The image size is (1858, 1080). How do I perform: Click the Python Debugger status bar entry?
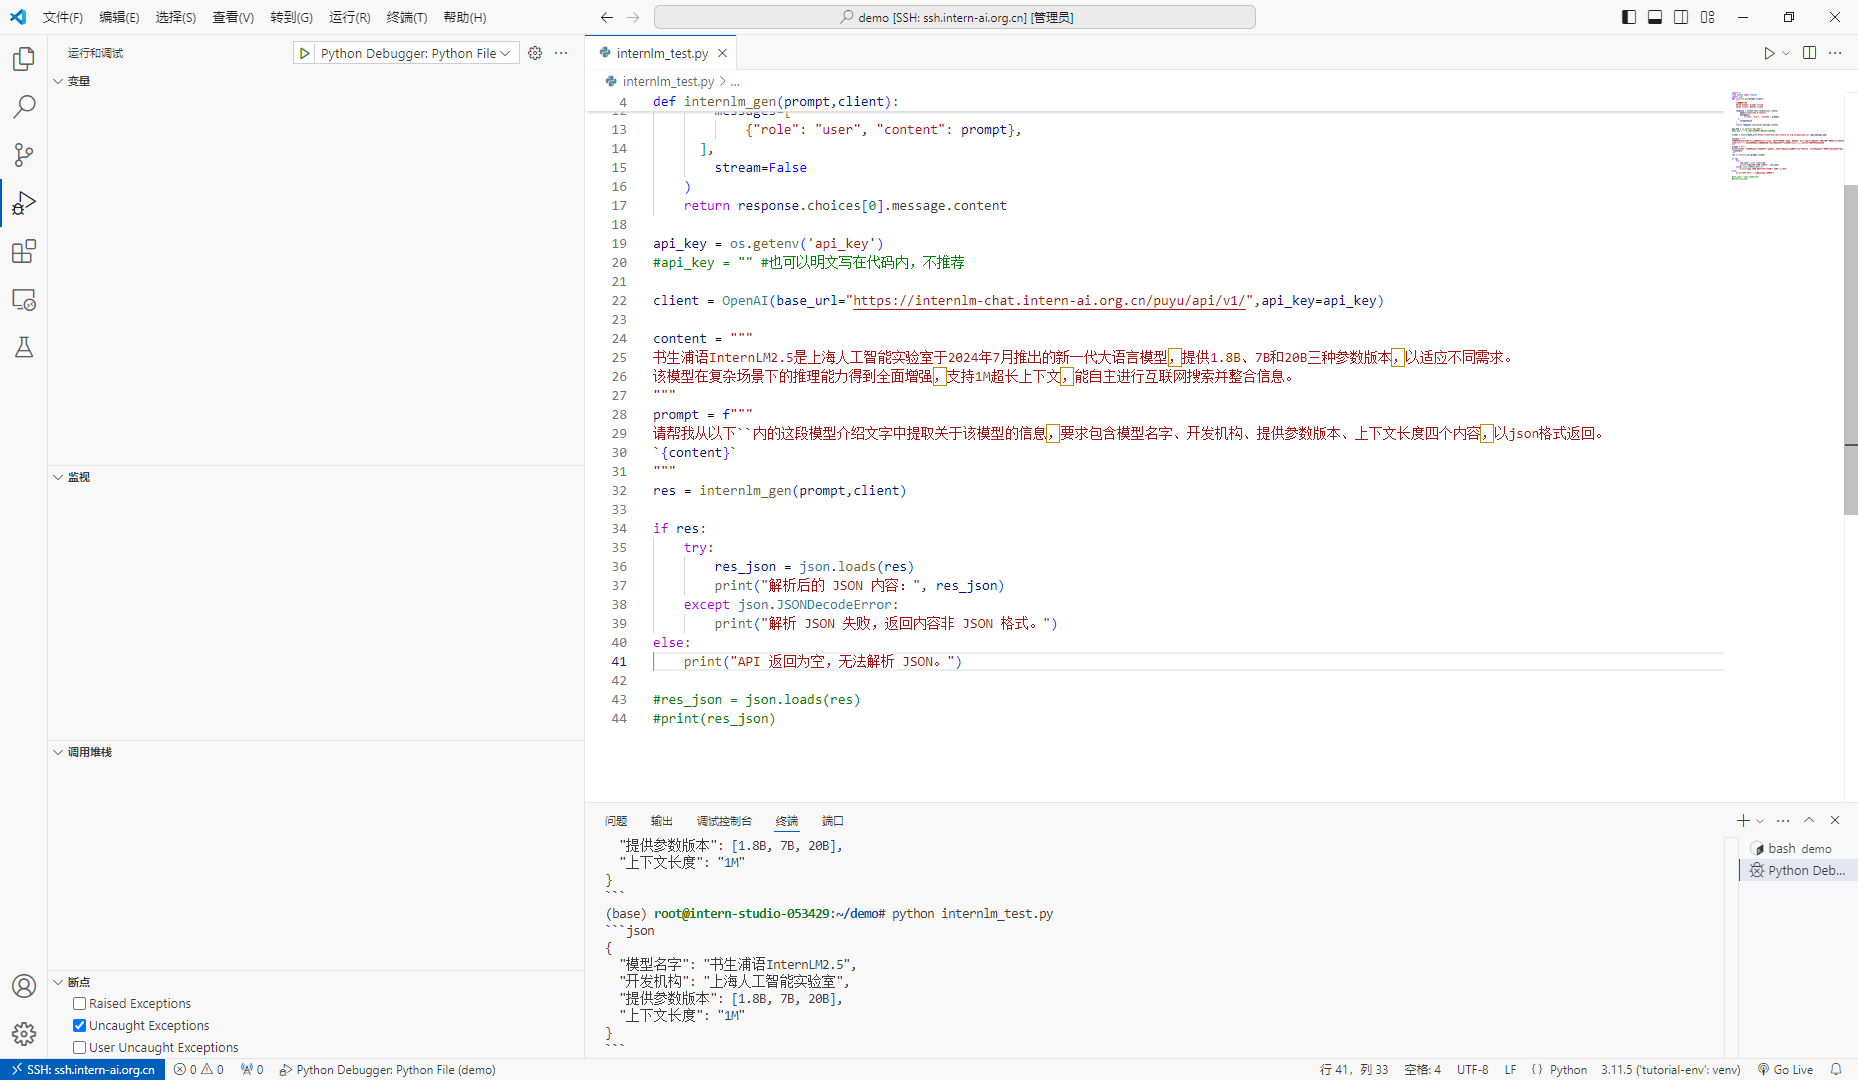(x=387, y=1069)
